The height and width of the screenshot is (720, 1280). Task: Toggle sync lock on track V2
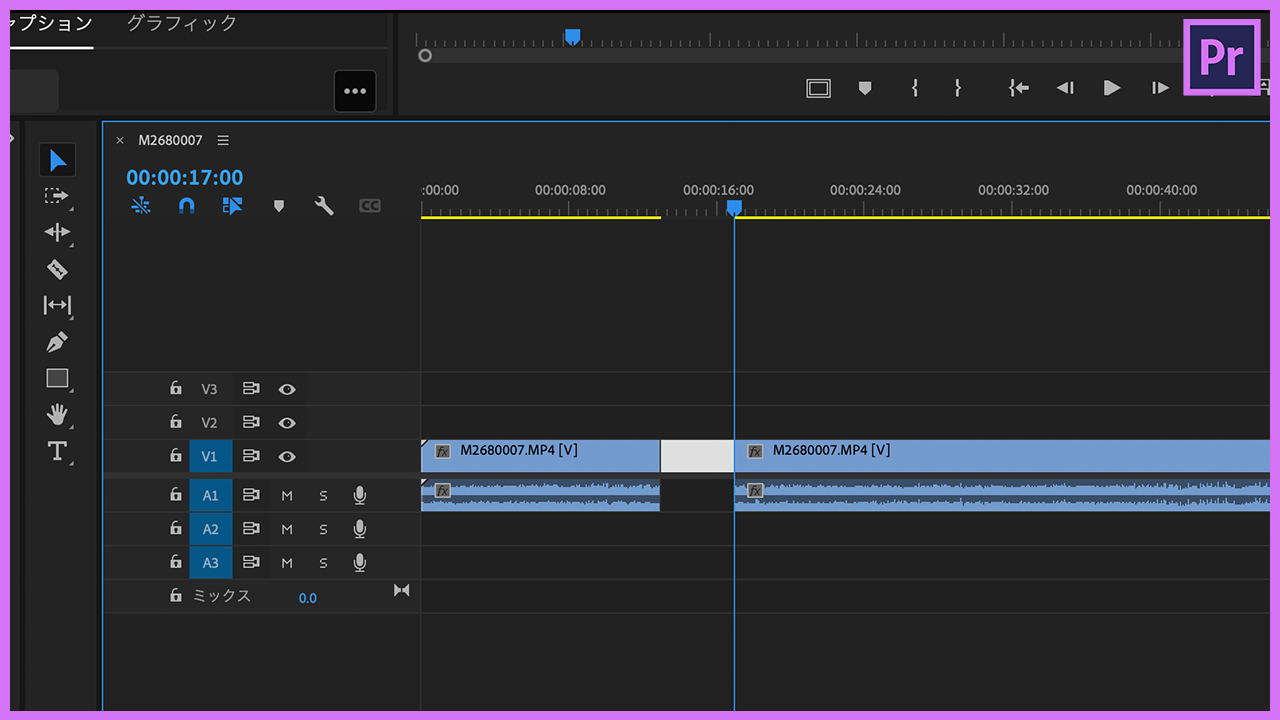(251, 423)
